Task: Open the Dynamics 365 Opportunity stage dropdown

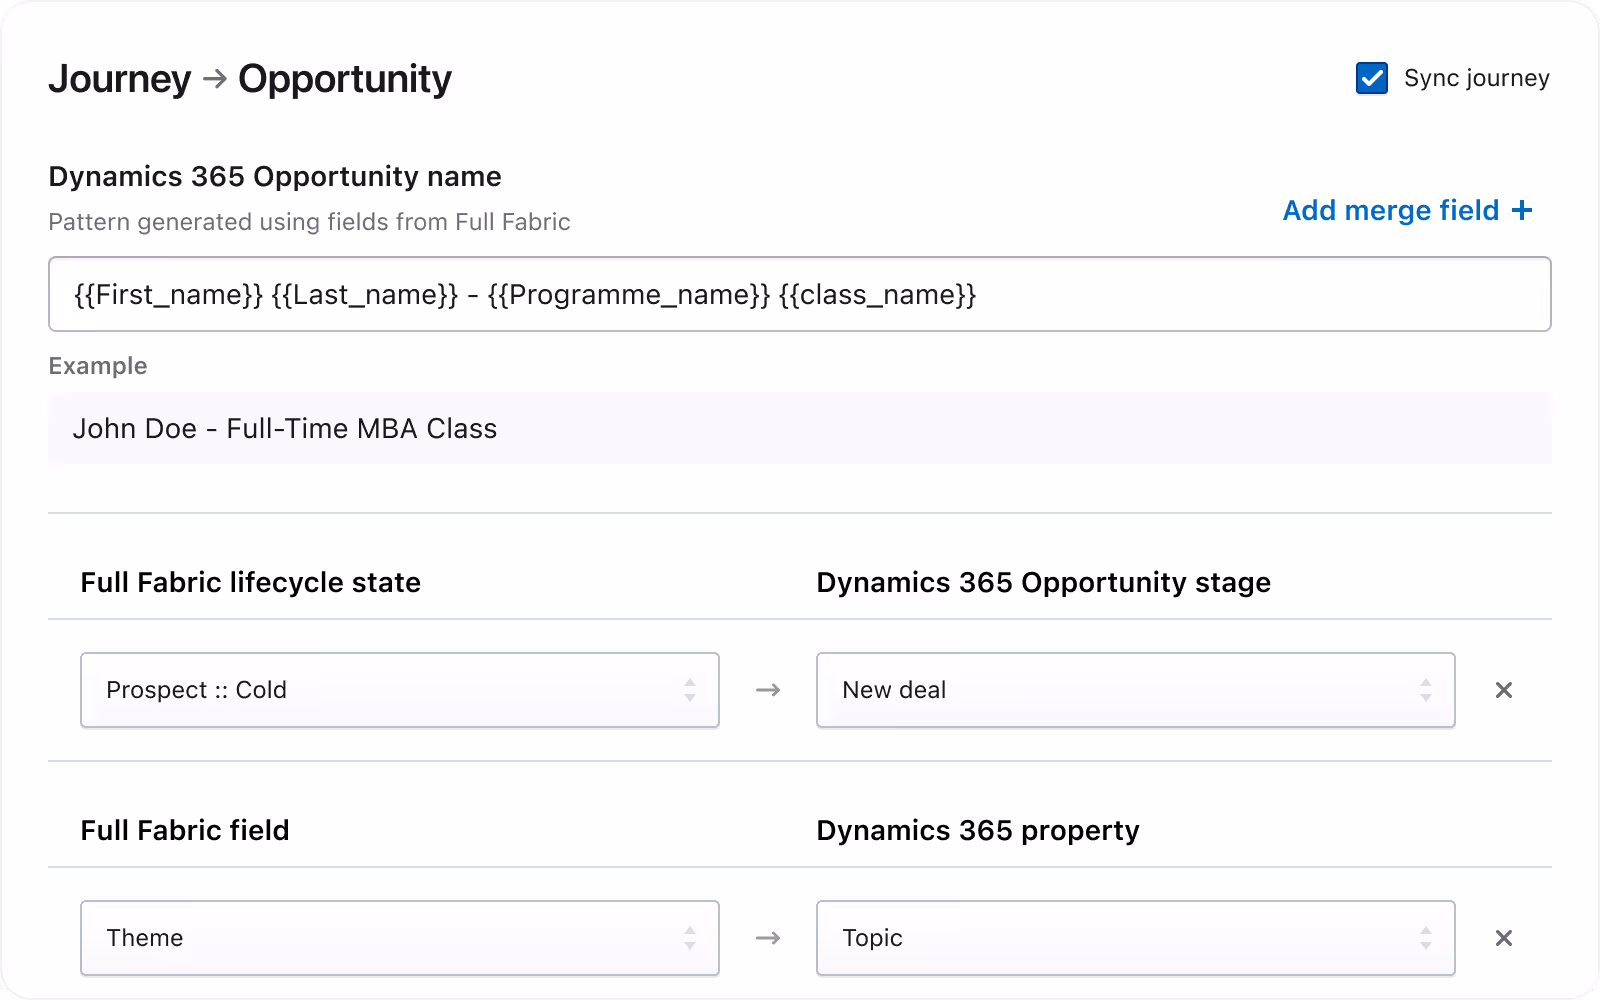Action: (1135, 690)
